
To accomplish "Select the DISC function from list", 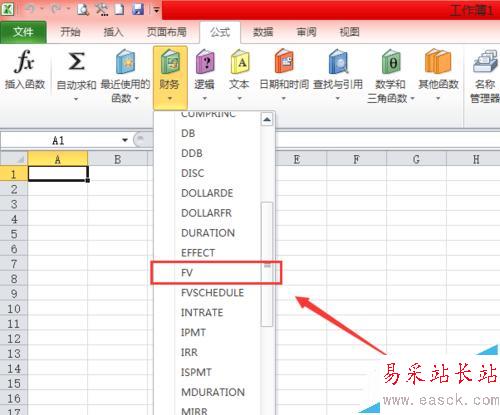I will pos(207,173).
